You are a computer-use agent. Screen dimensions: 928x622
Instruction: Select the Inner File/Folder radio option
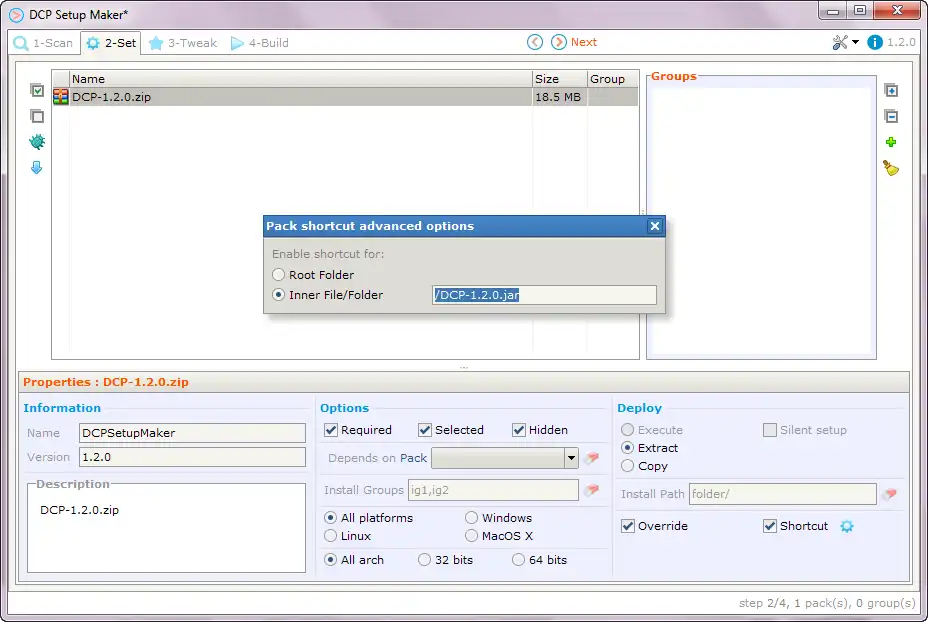pyautogui.click(x=279, y=295)
